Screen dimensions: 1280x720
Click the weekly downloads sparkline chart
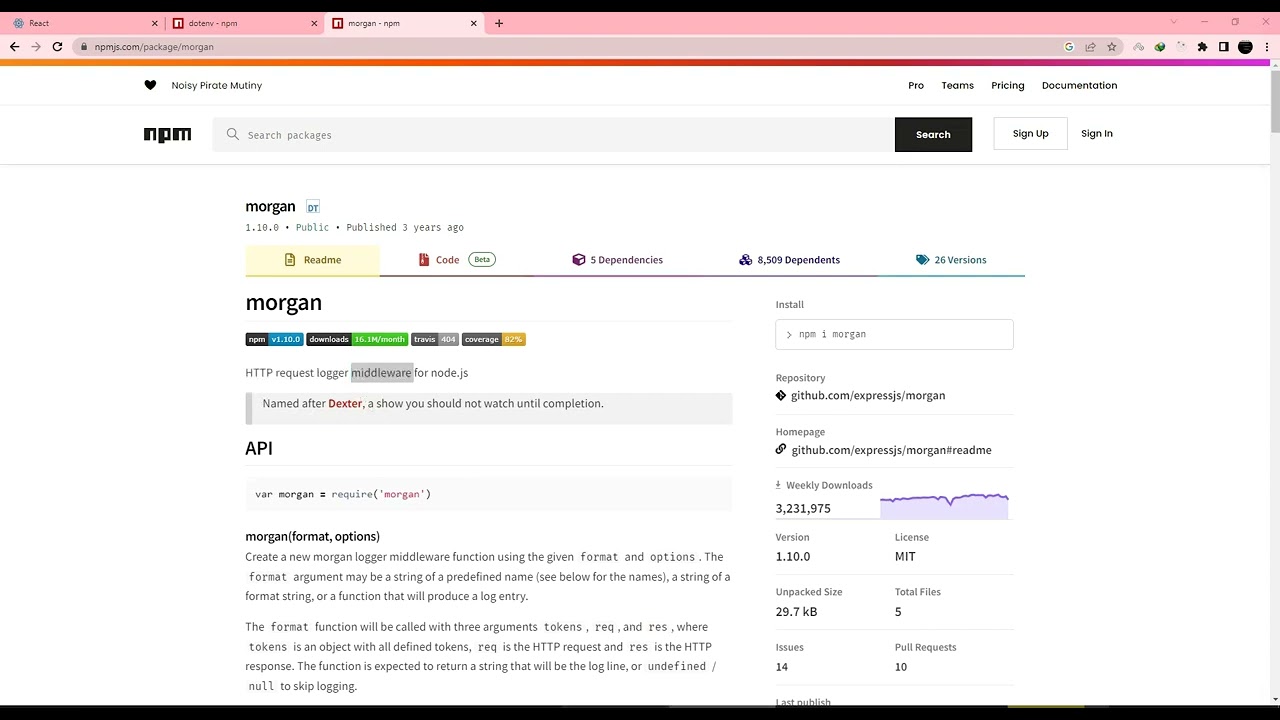944,505
